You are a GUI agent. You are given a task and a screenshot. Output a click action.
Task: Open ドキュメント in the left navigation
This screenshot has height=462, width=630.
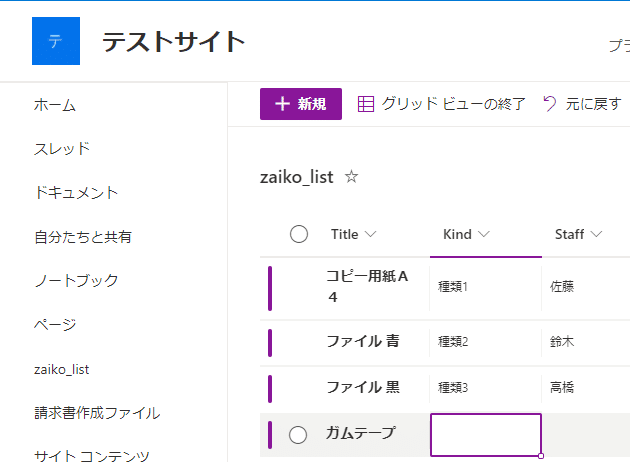(x=76, y=192)
